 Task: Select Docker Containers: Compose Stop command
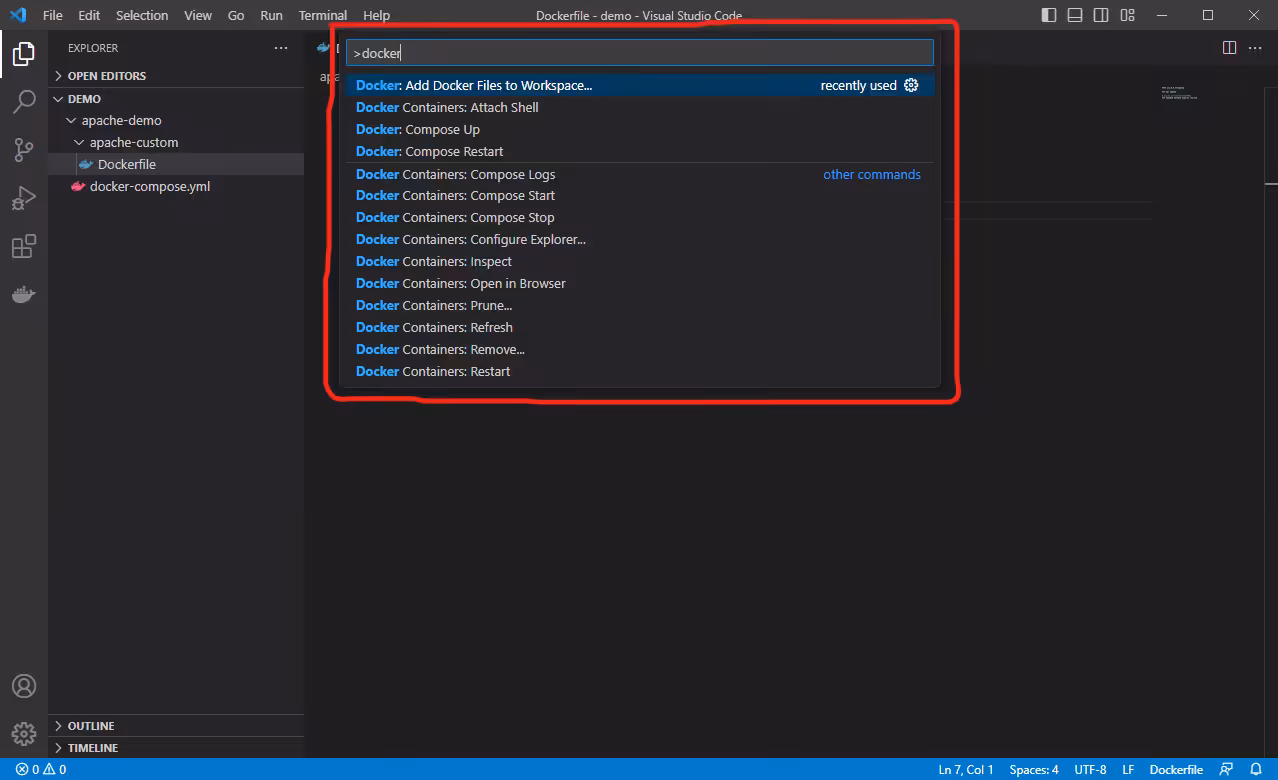coord(640,217)
